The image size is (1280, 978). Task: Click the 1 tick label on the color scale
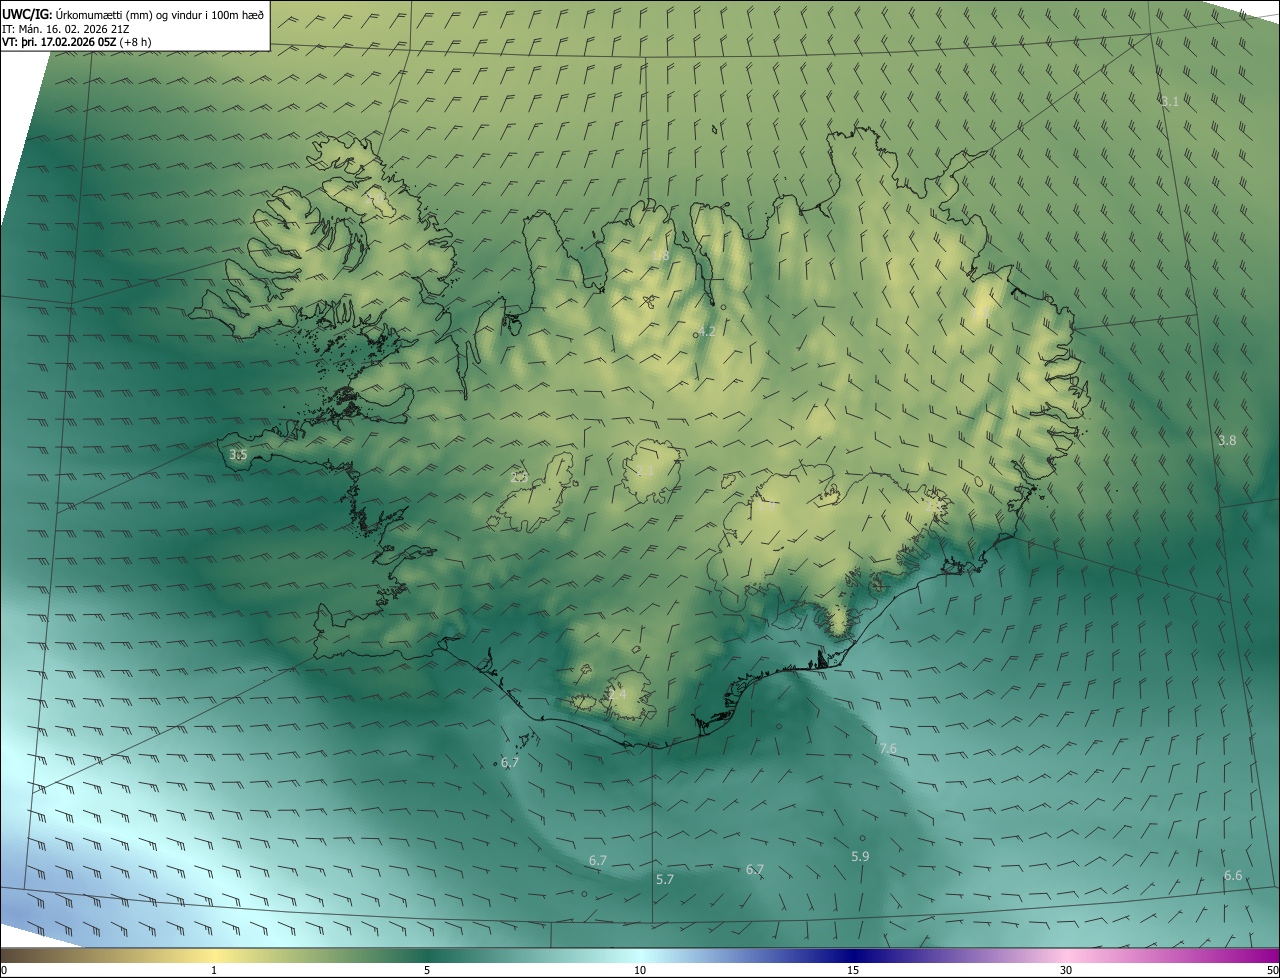(214, 970)
